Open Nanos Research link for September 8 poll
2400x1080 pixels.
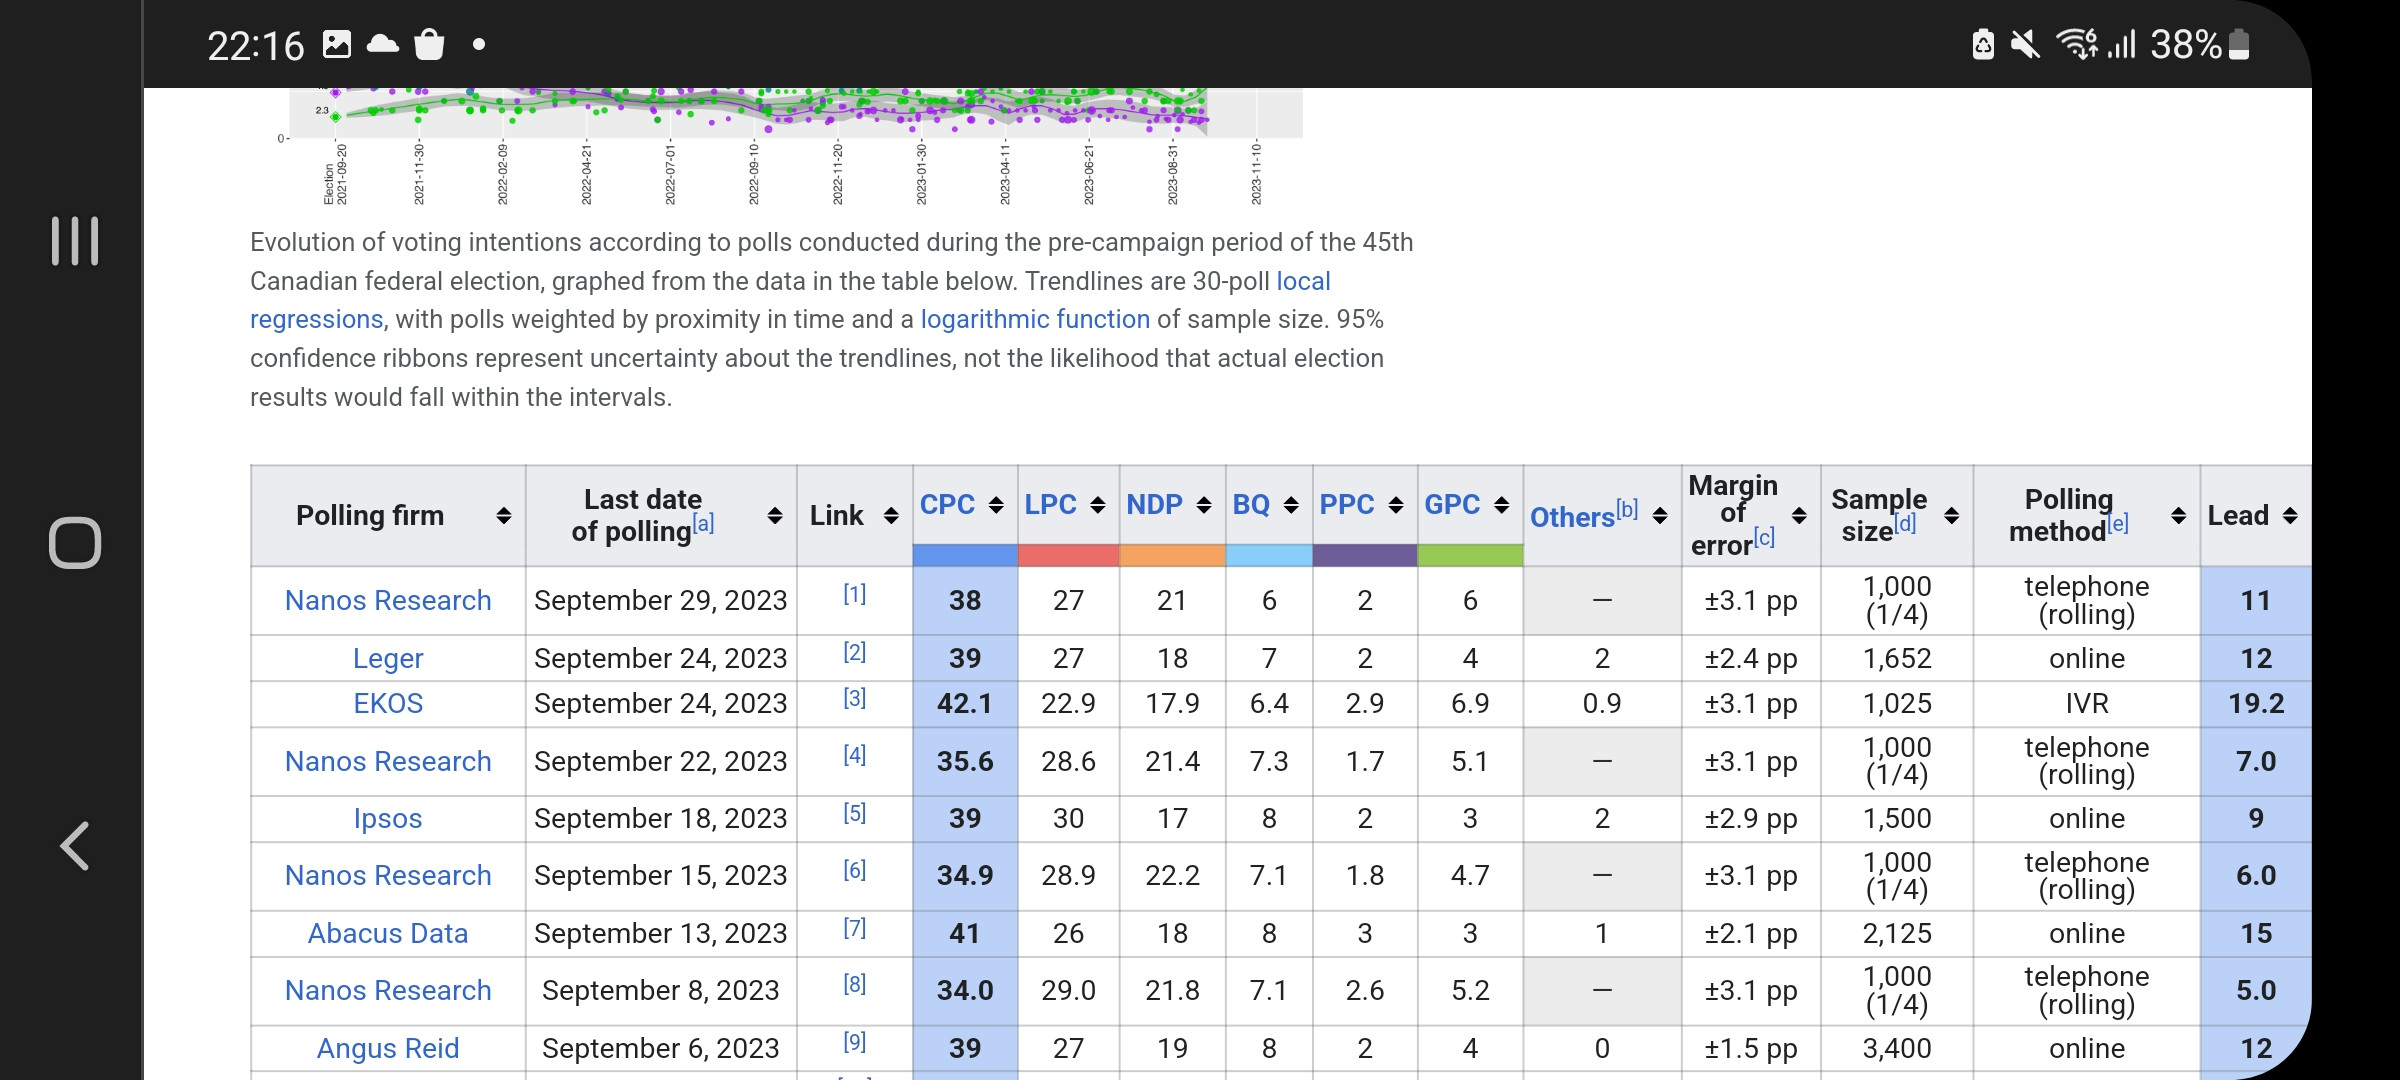click(388, 990)
